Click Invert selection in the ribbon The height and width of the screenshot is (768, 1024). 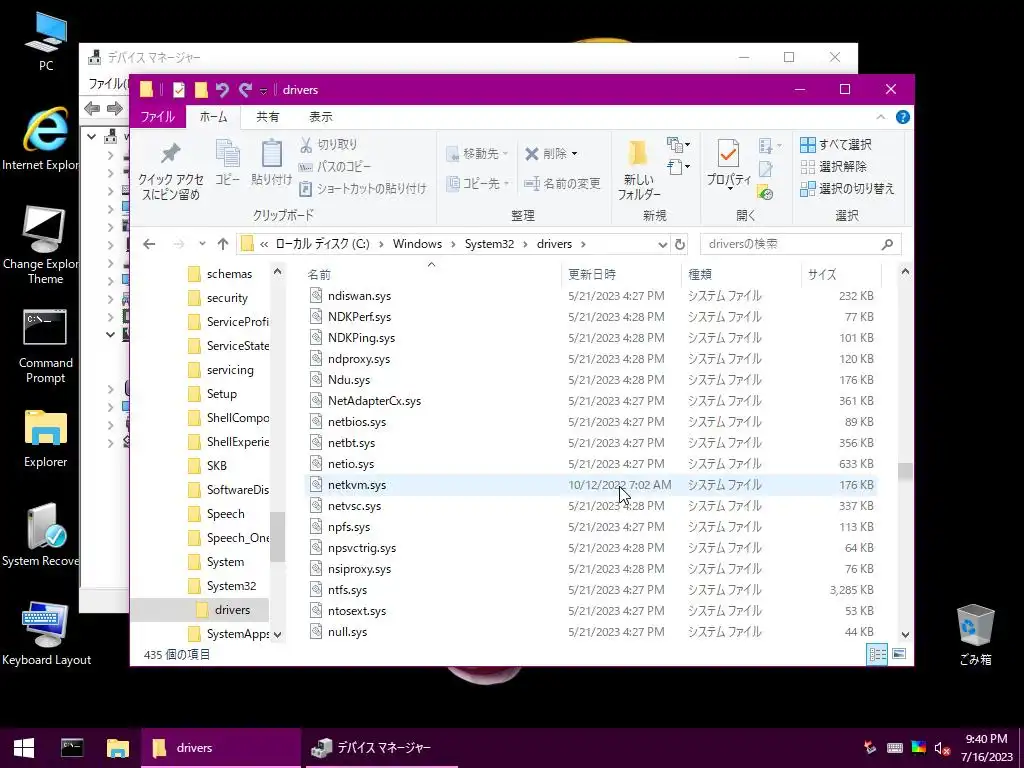click(x=847, y=189)
